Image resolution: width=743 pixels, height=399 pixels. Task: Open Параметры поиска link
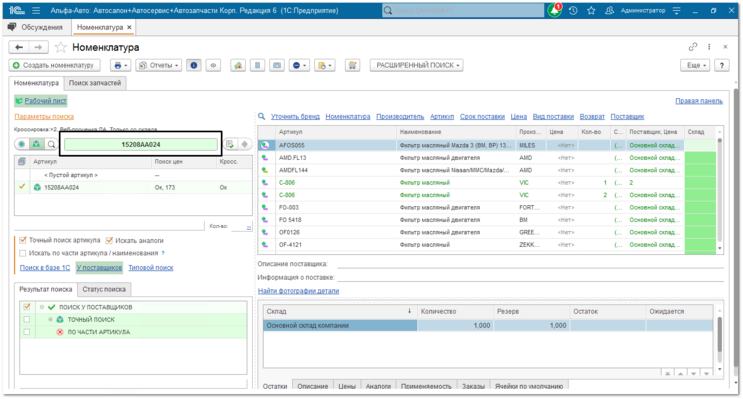tap(44, 116)
